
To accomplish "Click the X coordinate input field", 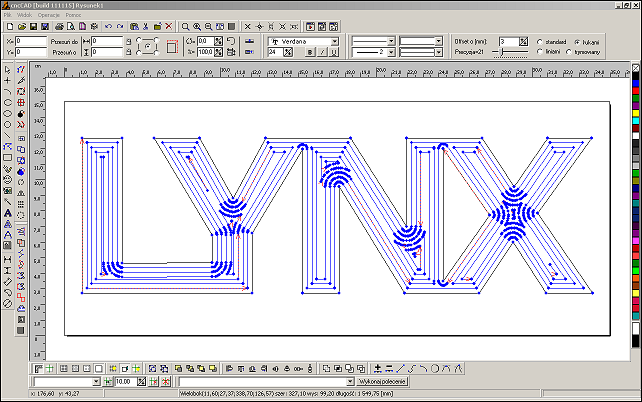I will pos(31,41).
